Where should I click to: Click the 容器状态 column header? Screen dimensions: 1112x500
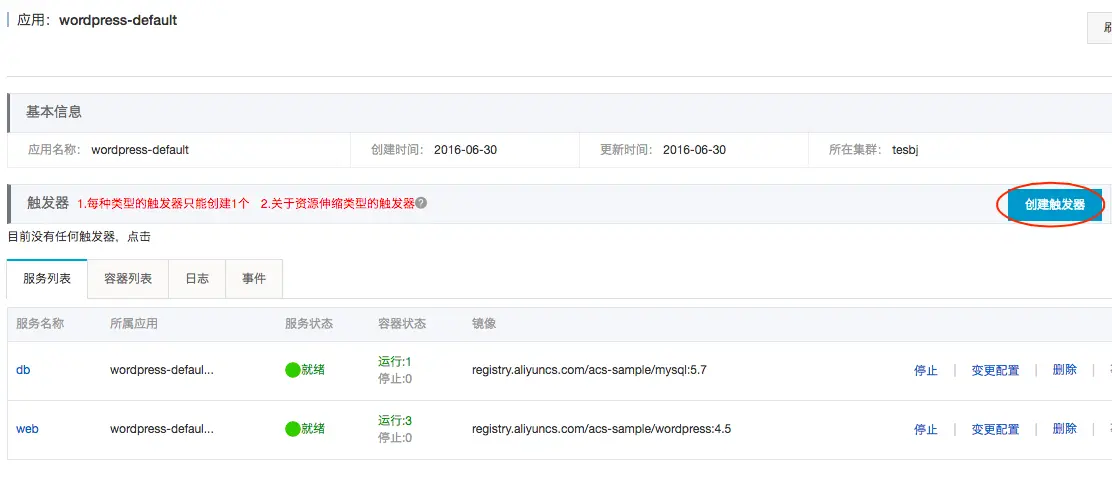tap(402, 323)
